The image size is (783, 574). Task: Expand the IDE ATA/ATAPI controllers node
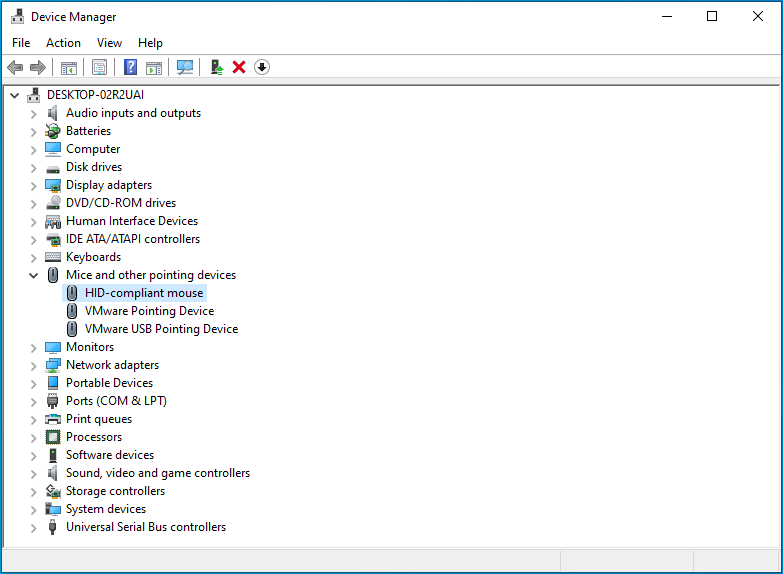[x=33, y=240]
